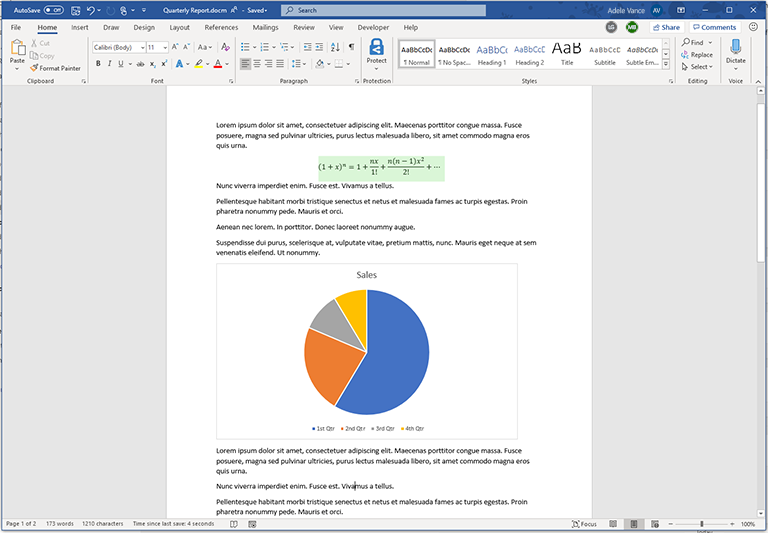Click the spelling proofing status icon
This screenshot has width=768, height=533.
(x=234, y=524)
